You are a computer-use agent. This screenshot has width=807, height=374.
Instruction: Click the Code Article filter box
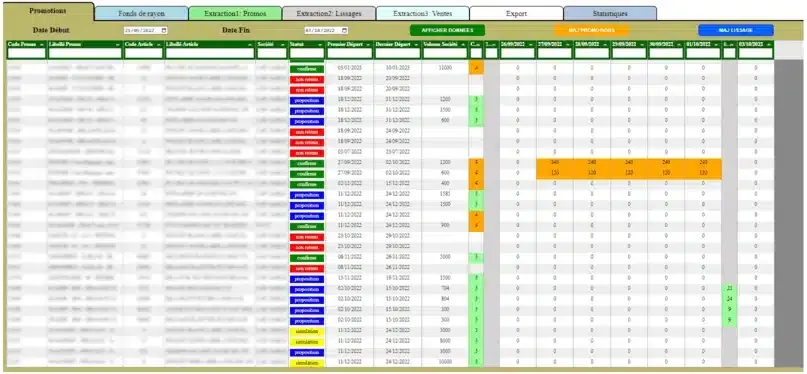click(x=144, y=53)
